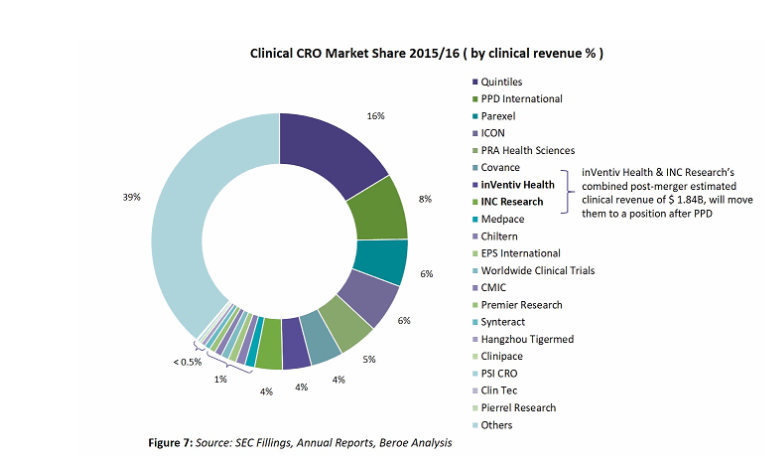Select the 'PSI CRO' legend label
Image resolution: width=767 pixels, height=457 pixels.
499,373
